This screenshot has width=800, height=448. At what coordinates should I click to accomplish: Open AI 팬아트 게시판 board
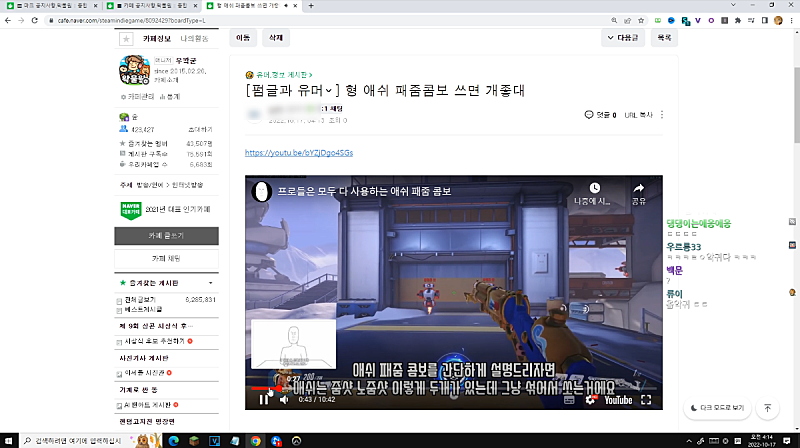click(148, 405)
